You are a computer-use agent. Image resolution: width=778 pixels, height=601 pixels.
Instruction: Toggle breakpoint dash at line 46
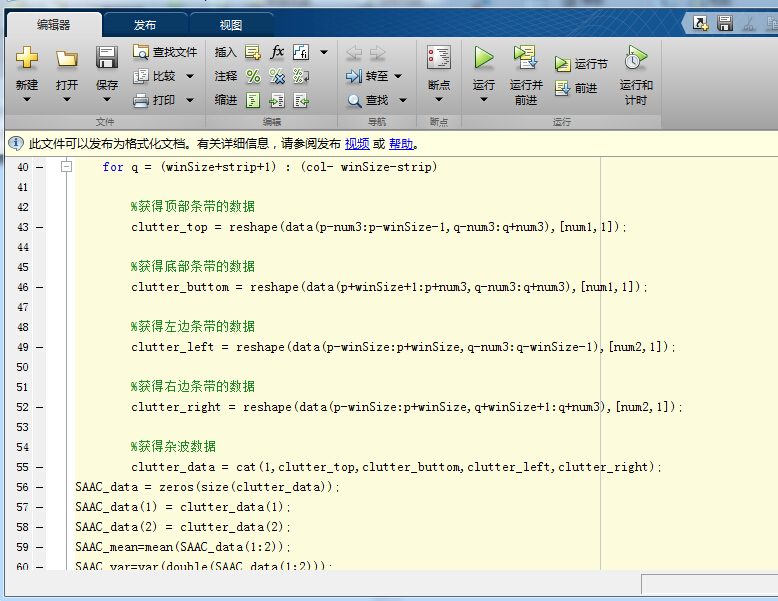40,287
